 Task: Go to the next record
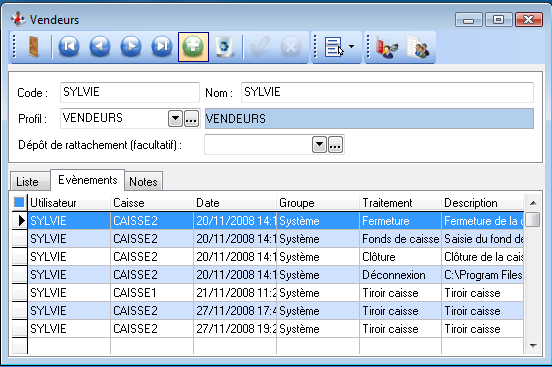coord(131,46)
